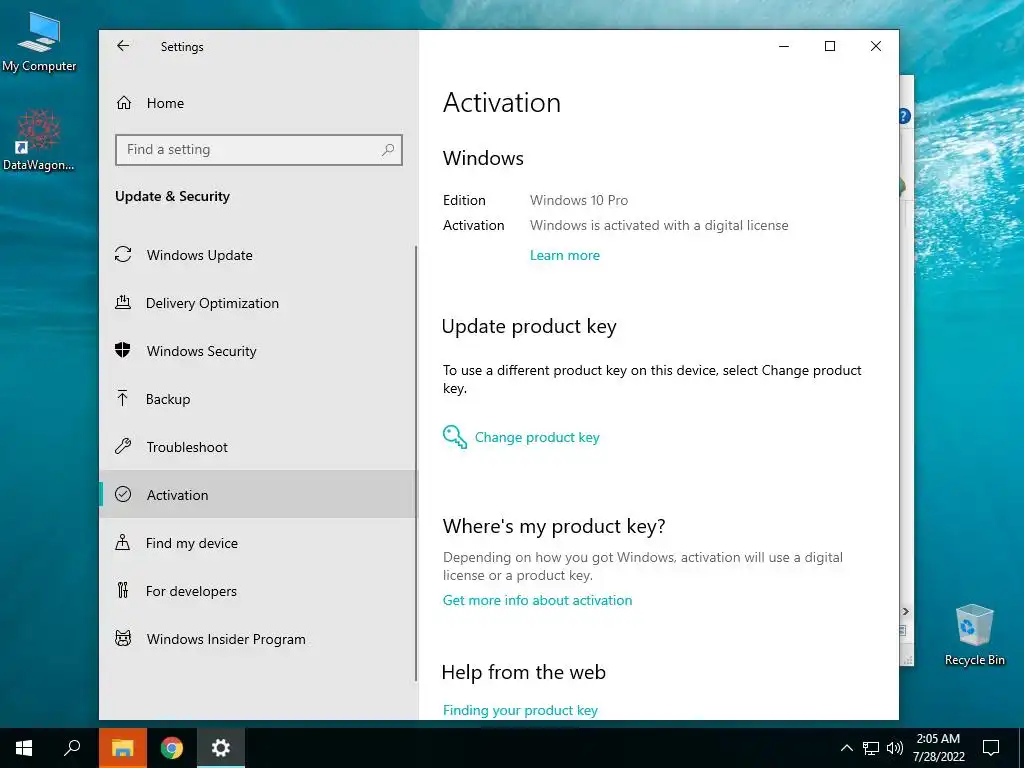Viewport: 1024px width, 768px height.
Task: Click the Troubleshoot wrench icon
Action: [123, 446]
